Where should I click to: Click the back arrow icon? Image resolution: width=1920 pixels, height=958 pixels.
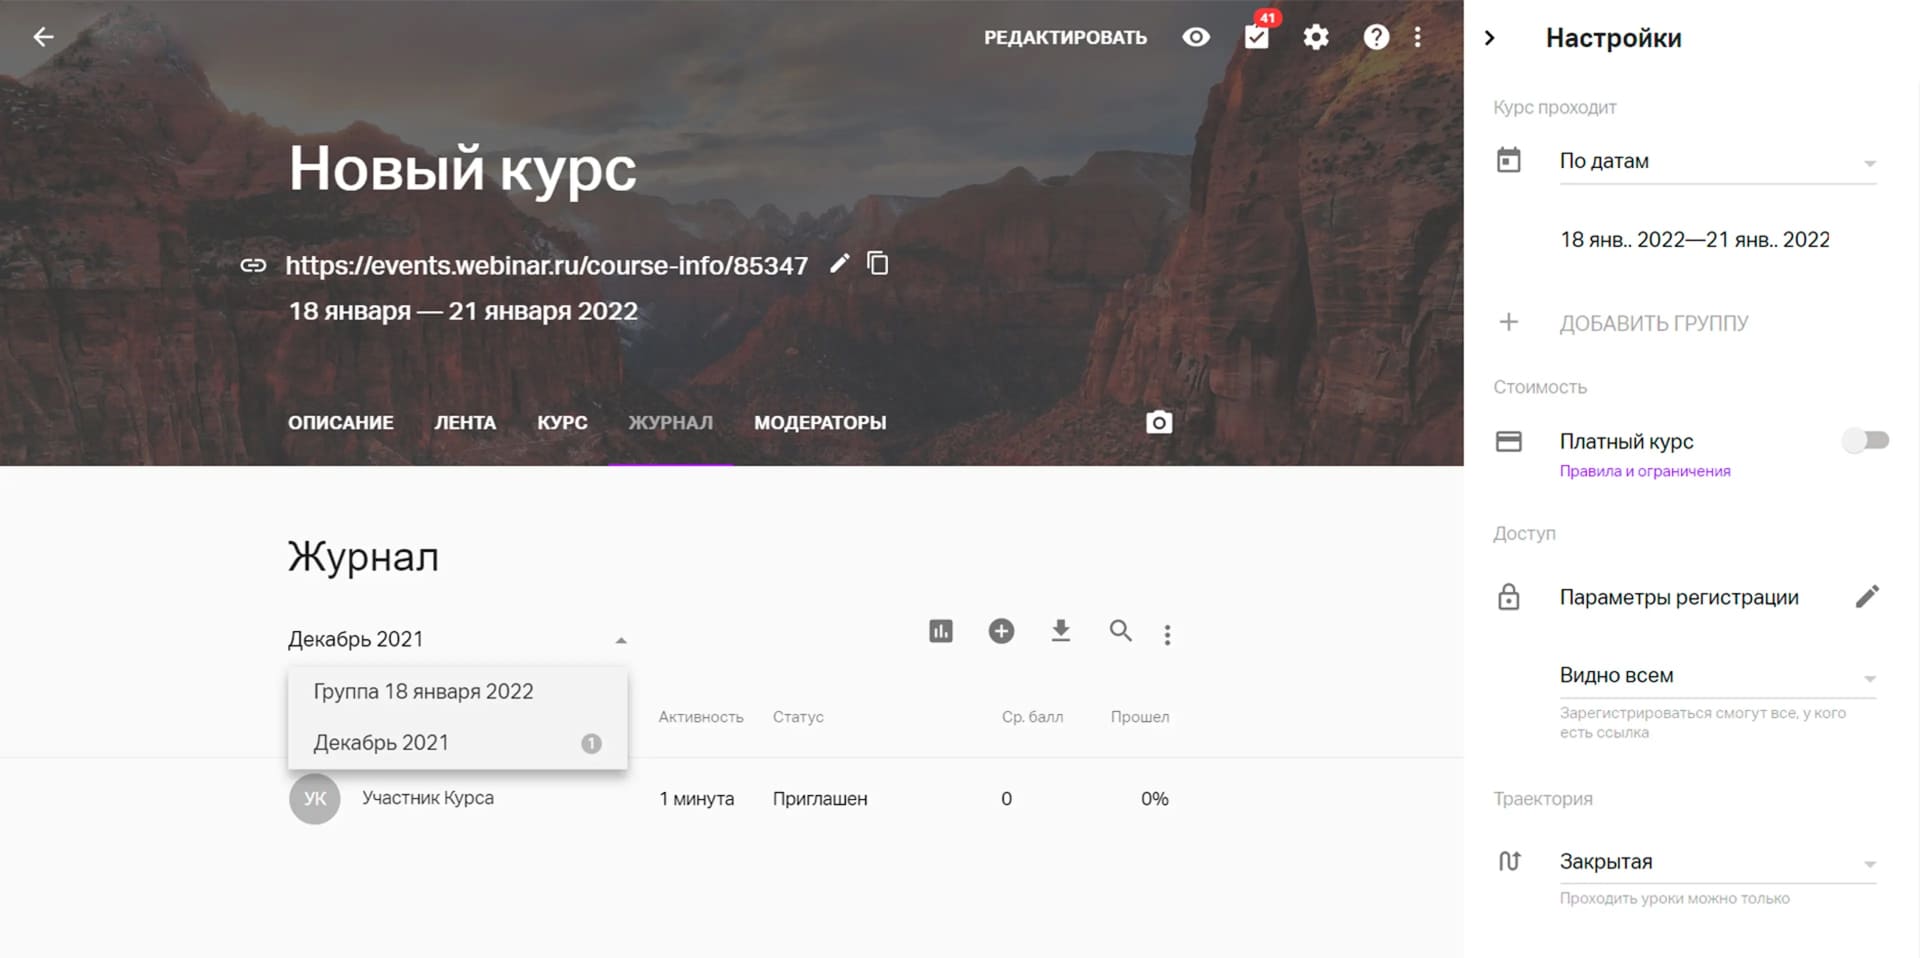[x=43, y=37]
